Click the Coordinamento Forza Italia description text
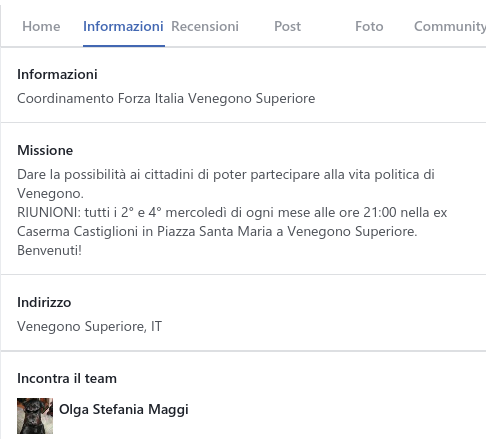Viewport: 486px width, 439px height. [166, 99]
